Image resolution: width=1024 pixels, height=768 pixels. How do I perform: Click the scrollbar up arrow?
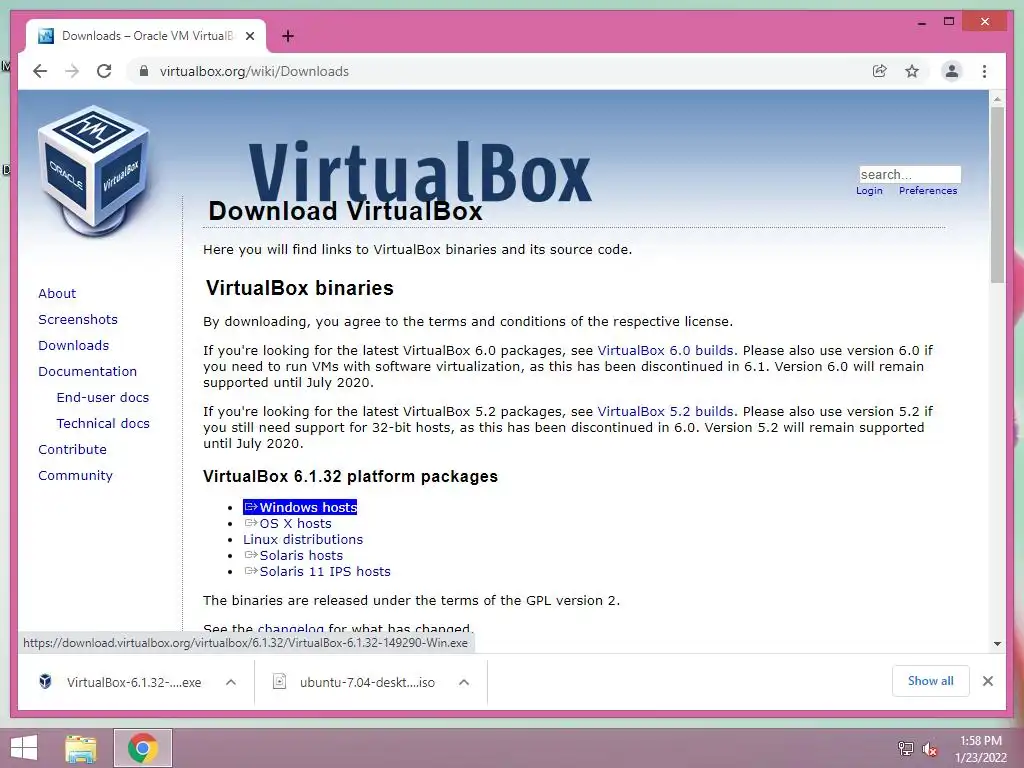click(997, 99)
